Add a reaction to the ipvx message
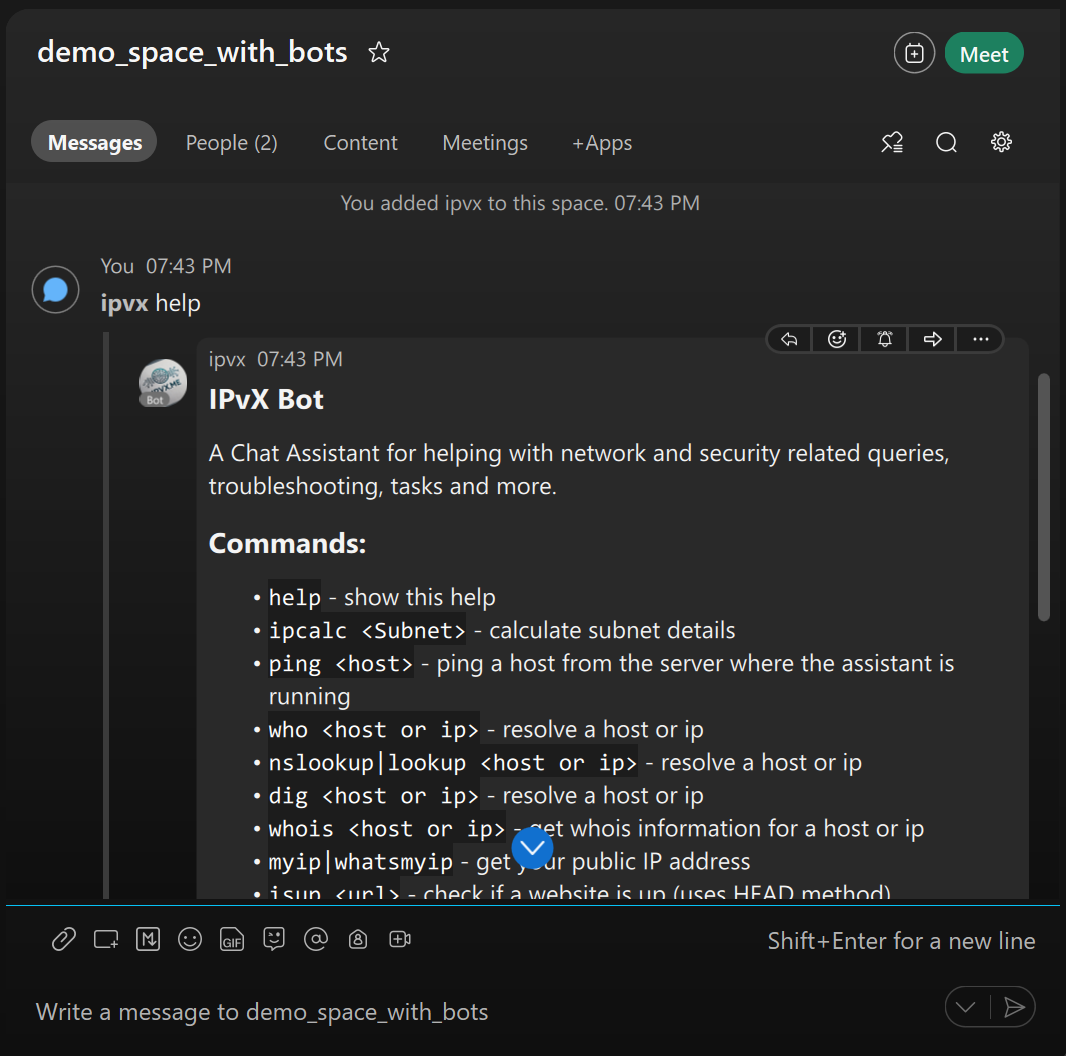This screenshot has width=1066, height=1056. (x=837, y=339)
